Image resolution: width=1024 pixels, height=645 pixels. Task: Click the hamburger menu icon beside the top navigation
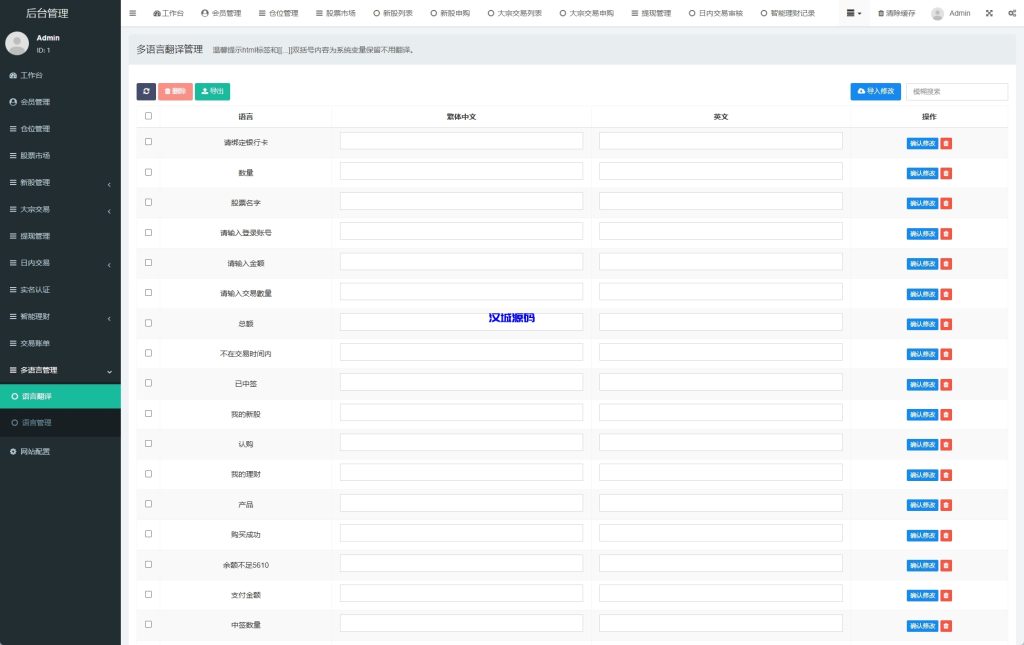tap(133, 13)
